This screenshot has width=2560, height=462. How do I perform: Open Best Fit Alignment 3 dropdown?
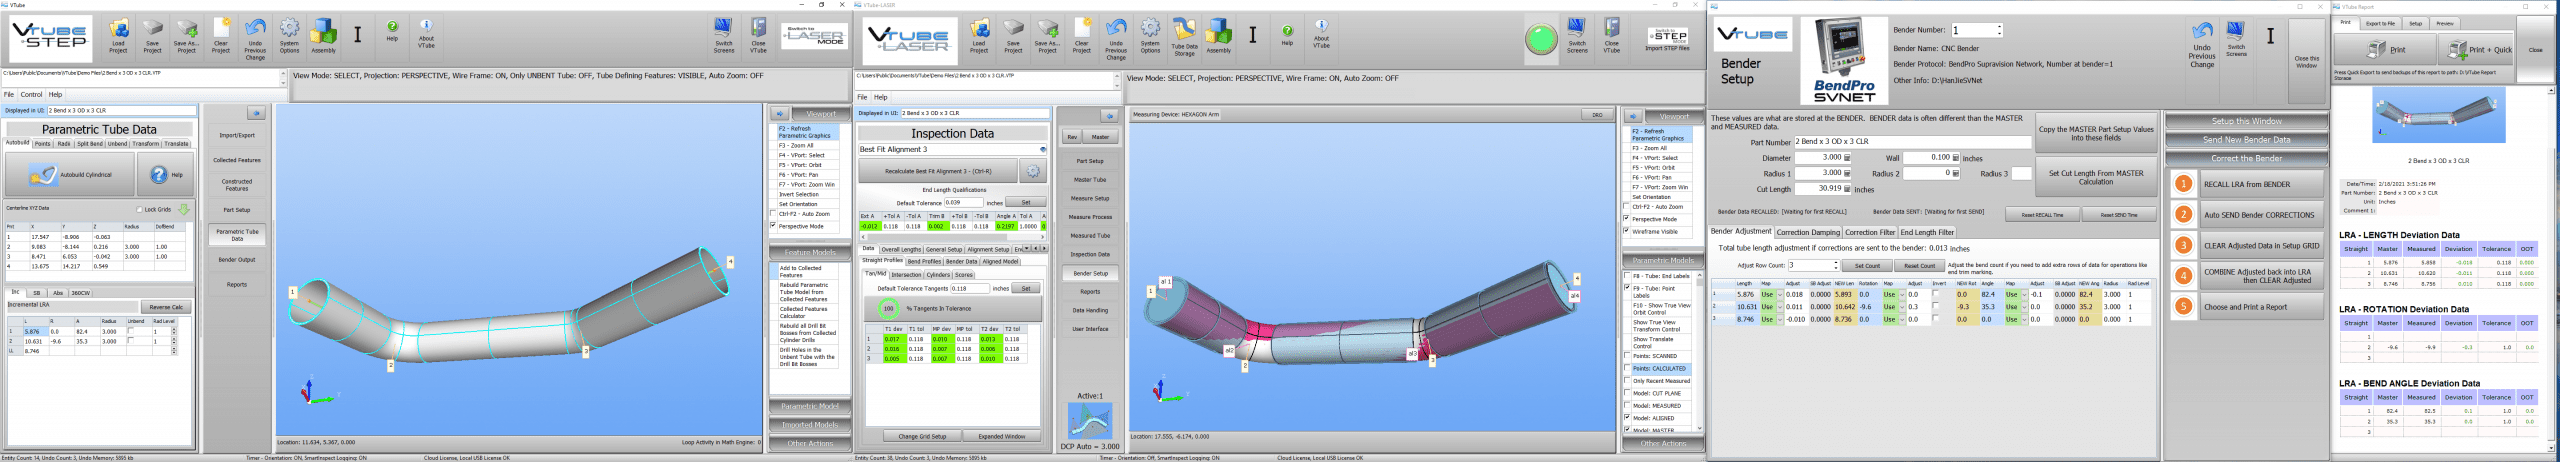(x=1042, y=150)
